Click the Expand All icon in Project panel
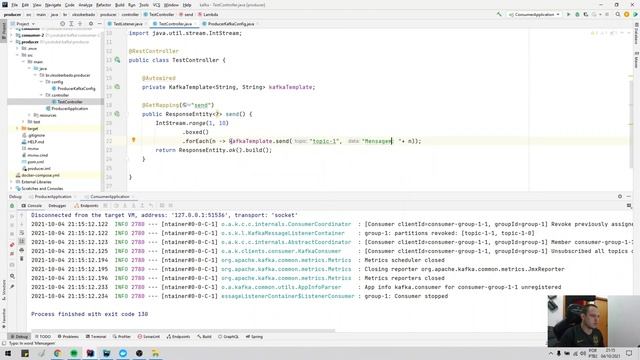 pyautogui.click(x=71, y=24)
